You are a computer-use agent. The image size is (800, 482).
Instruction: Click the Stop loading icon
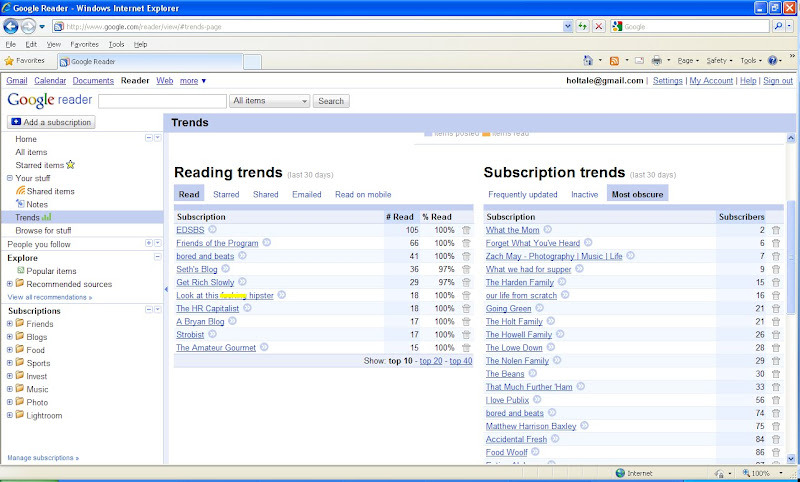(598, 26)
